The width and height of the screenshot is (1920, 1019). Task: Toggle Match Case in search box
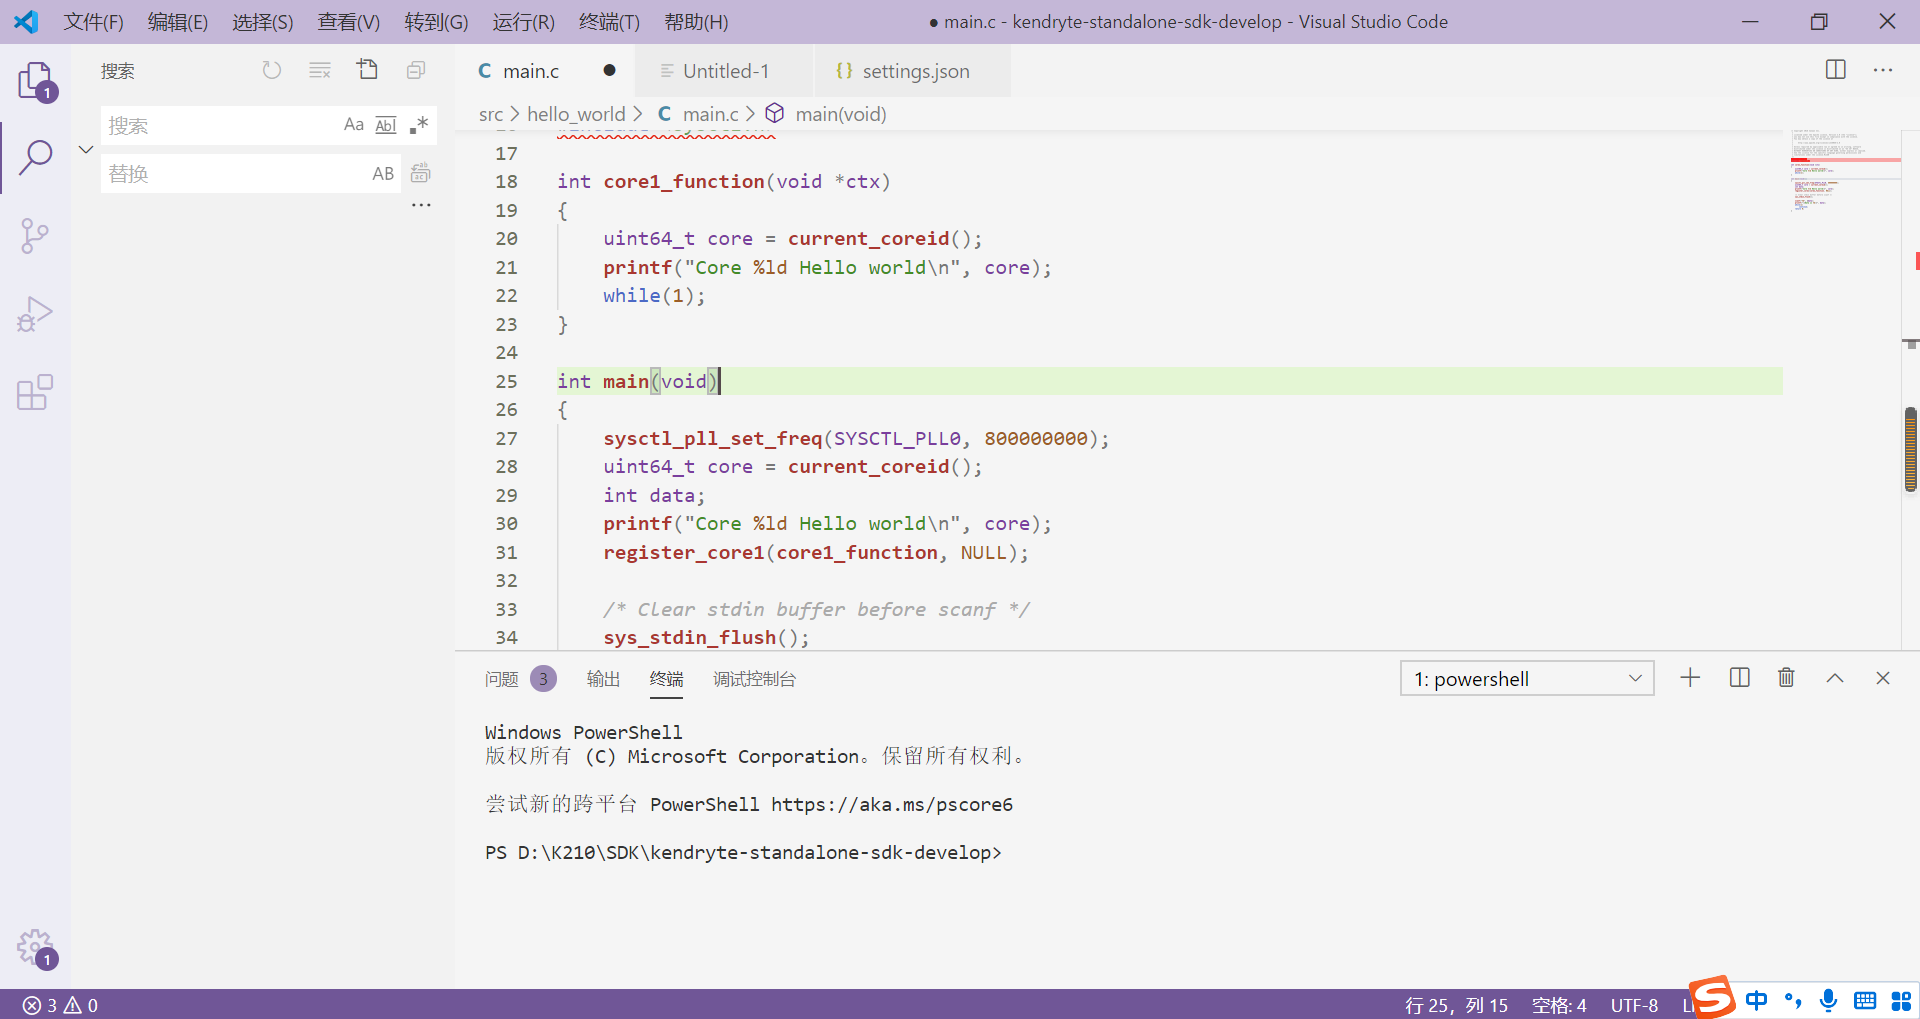click(354, 125)
